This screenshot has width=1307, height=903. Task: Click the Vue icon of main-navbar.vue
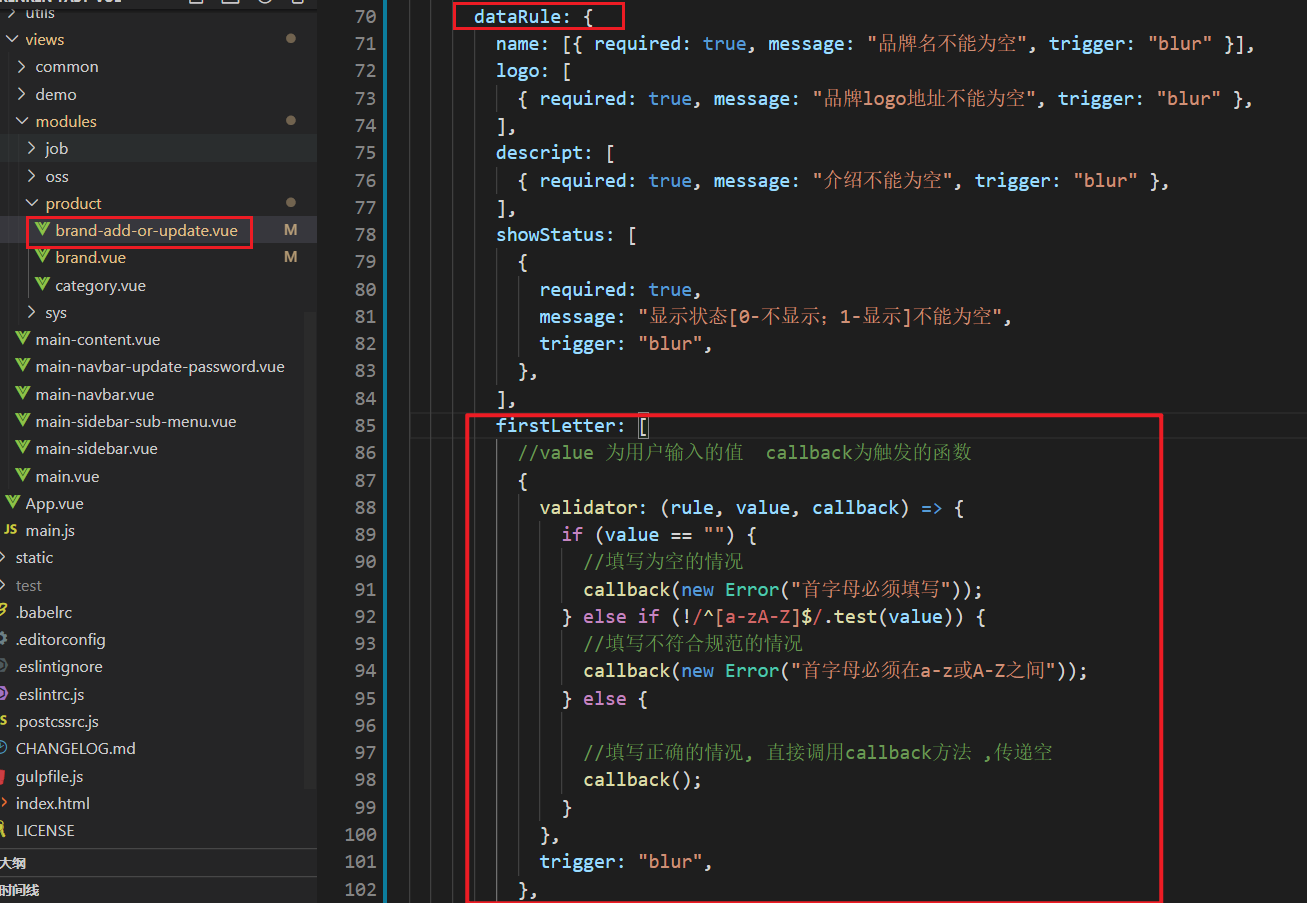pos(23,394)
